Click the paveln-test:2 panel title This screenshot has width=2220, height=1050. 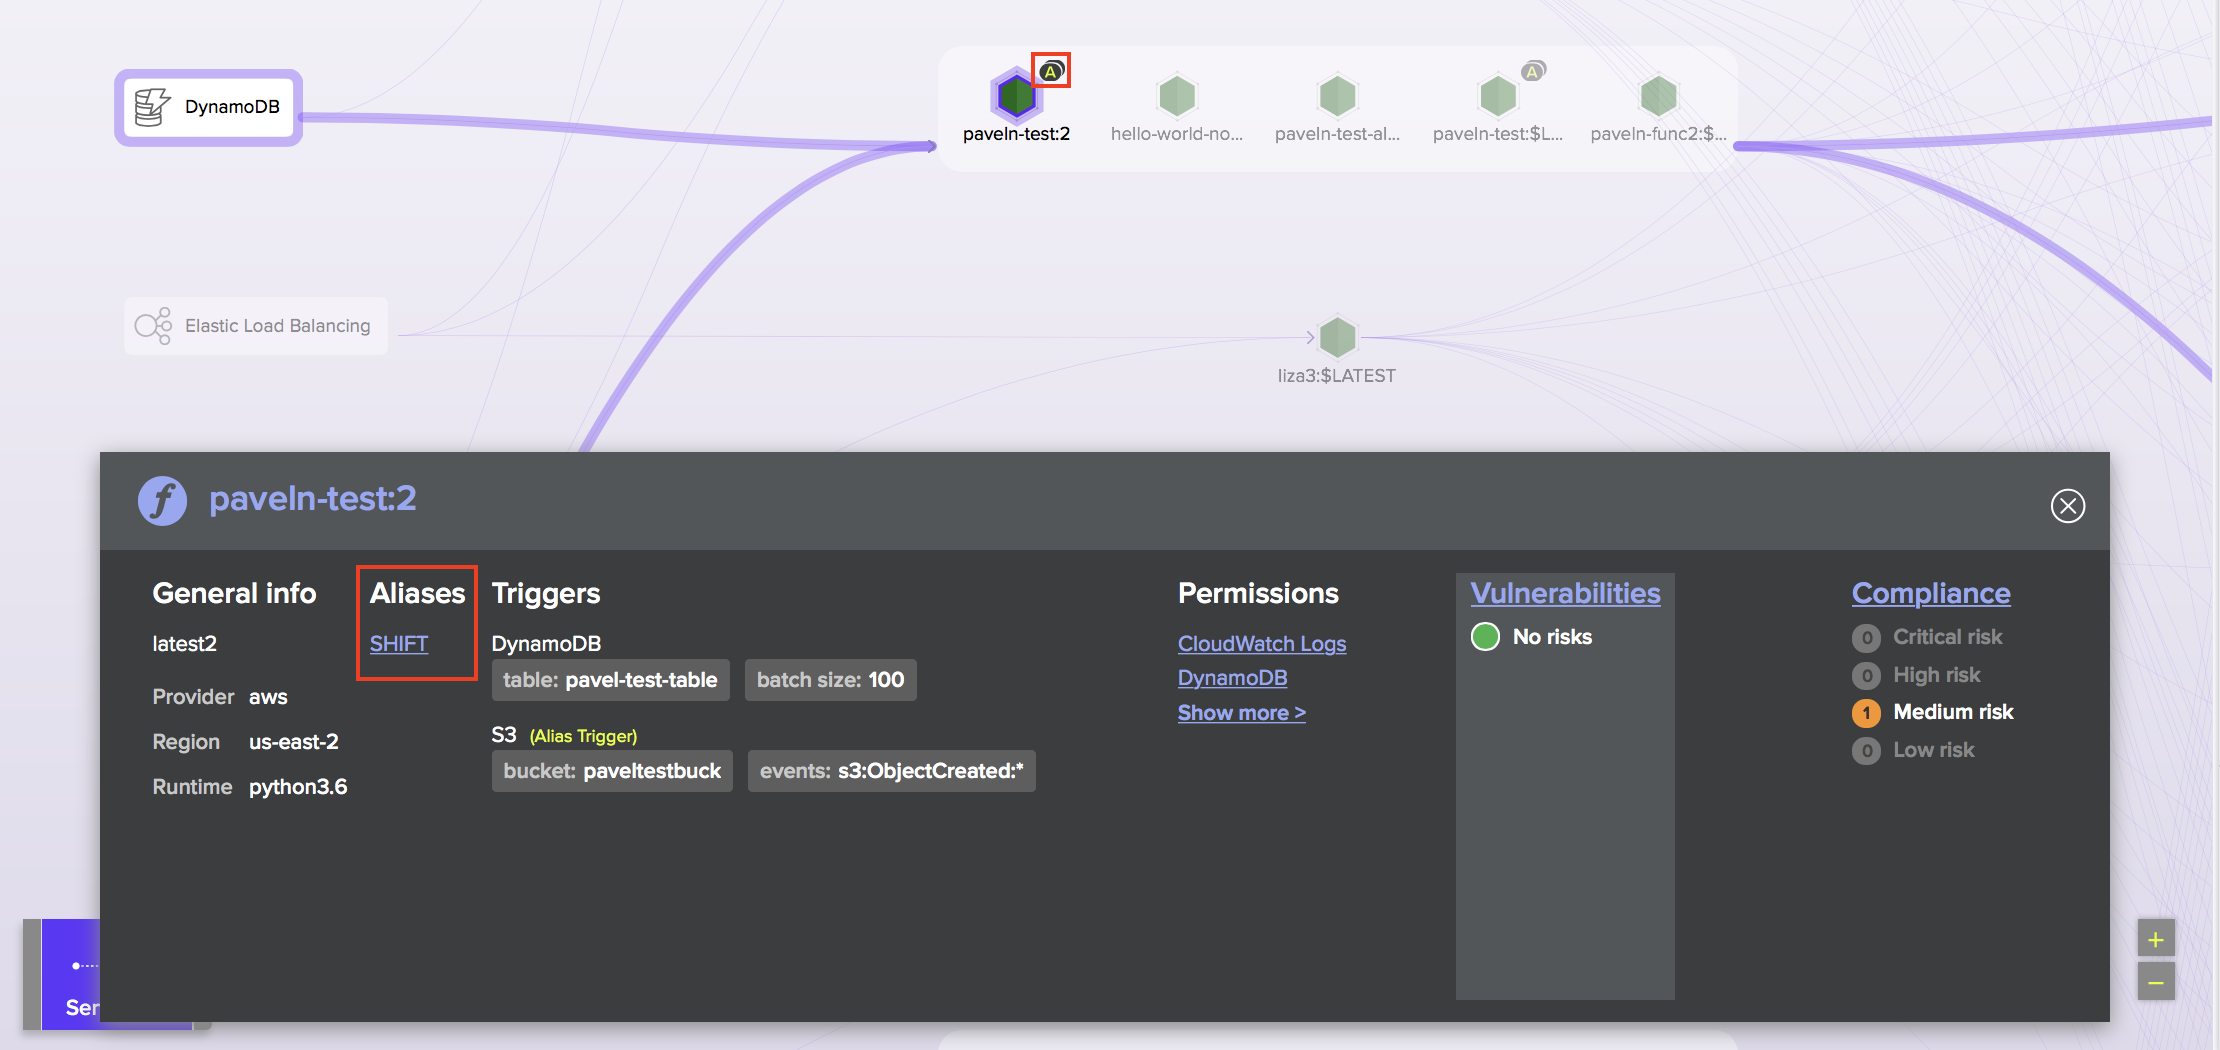(x=312, y=499)
